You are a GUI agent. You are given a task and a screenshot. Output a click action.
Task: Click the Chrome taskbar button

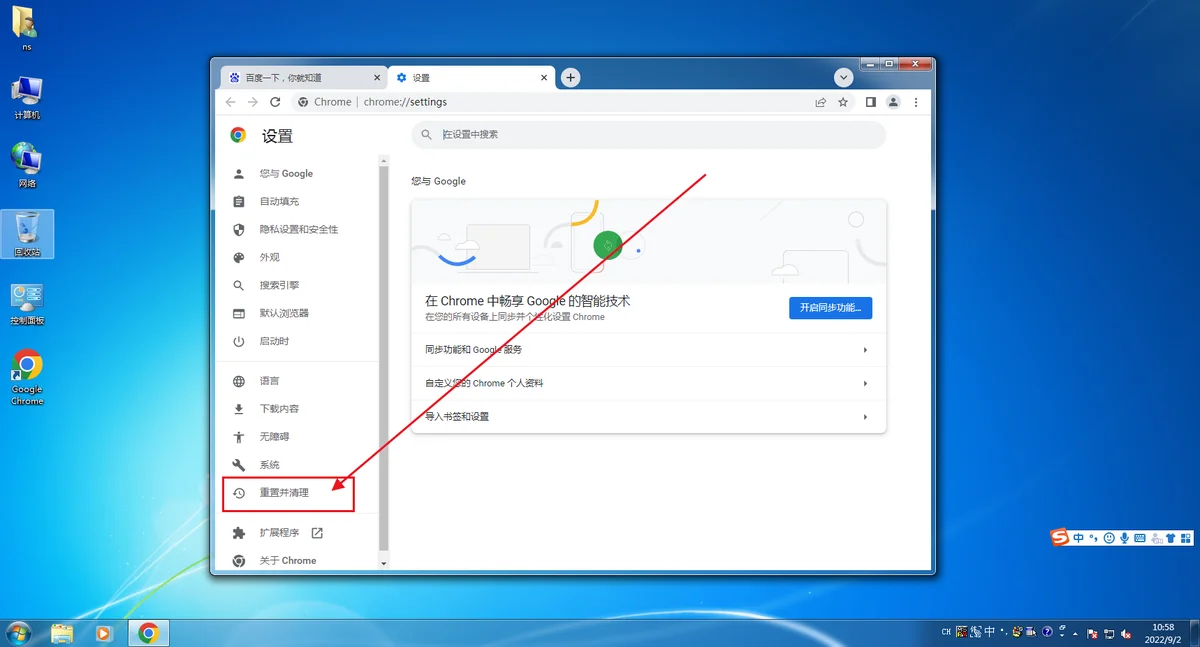click(148, 633)
